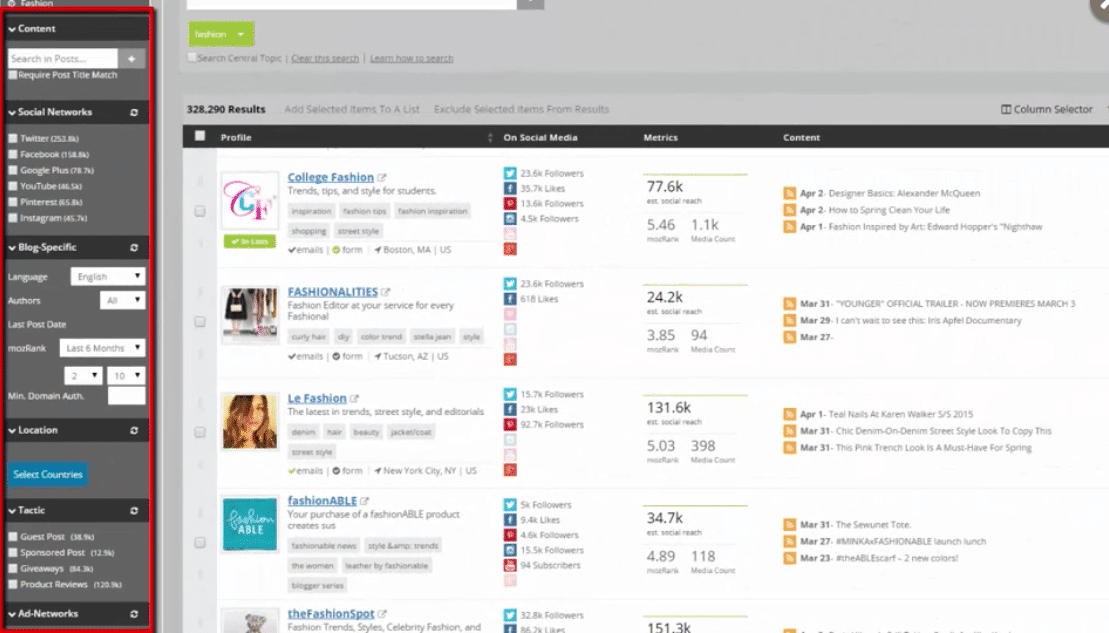The width and height of the screenshot is (1109, 633).
Task: Open theFashionSpot external link icon
Action: 382,614
